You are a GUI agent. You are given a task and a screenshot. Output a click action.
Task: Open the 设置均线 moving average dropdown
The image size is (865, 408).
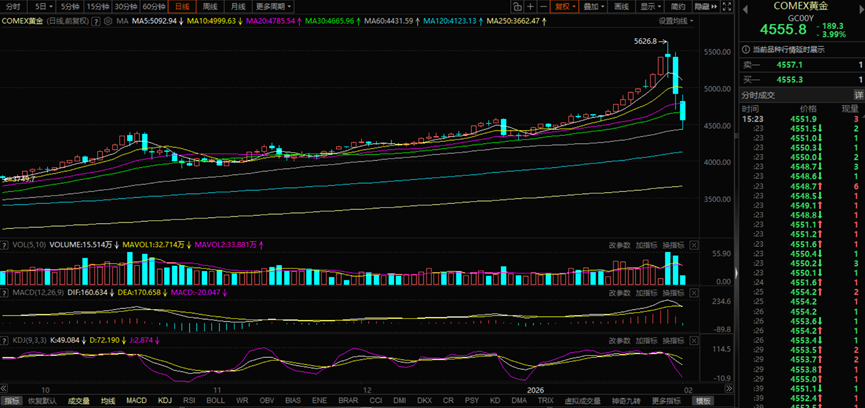tap(677, 20)
